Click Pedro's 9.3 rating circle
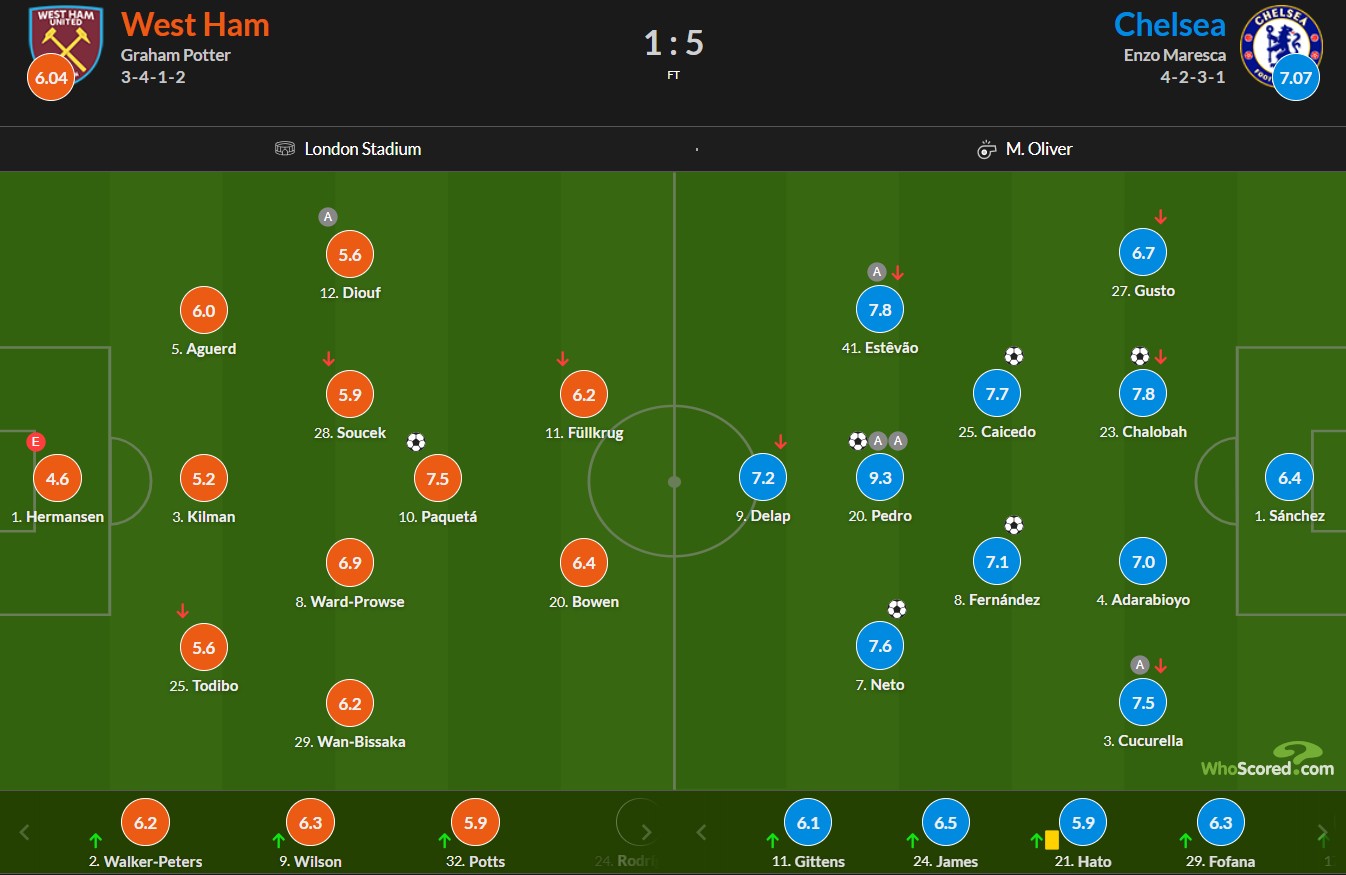This screenshot has height=875, width=1346. [880, 478]
